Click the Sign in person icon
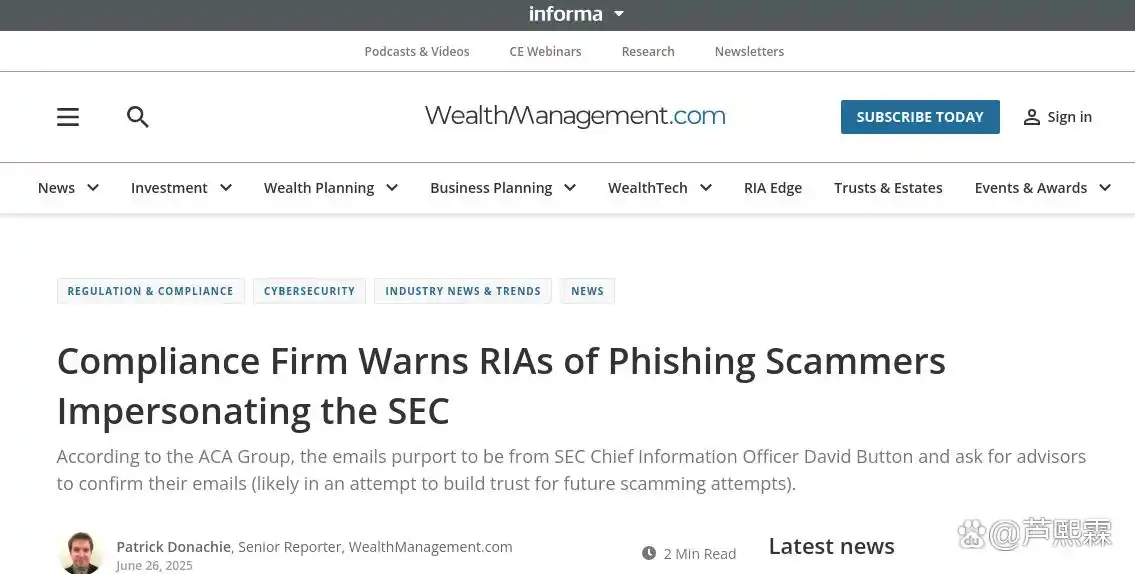1135x574 pixels. (1031, 117)
